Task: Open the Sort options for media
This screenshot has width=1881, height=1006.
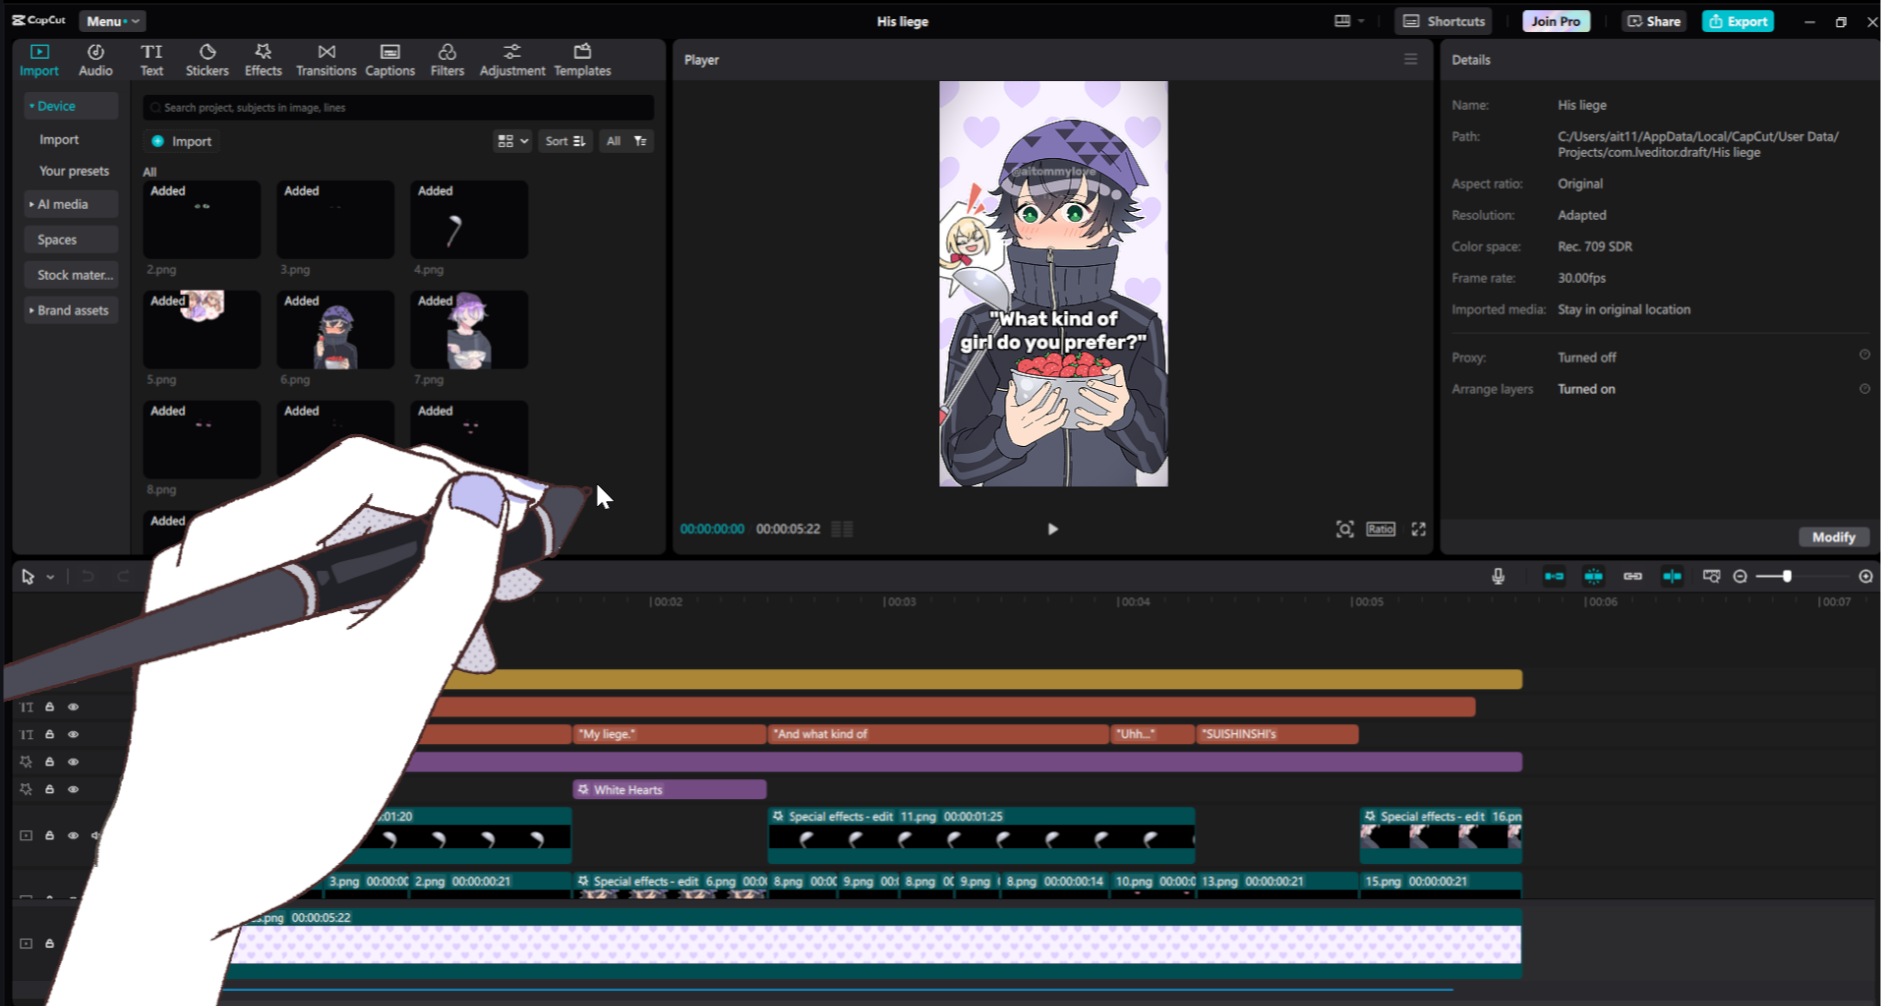Action: click(x=565, y=141)
